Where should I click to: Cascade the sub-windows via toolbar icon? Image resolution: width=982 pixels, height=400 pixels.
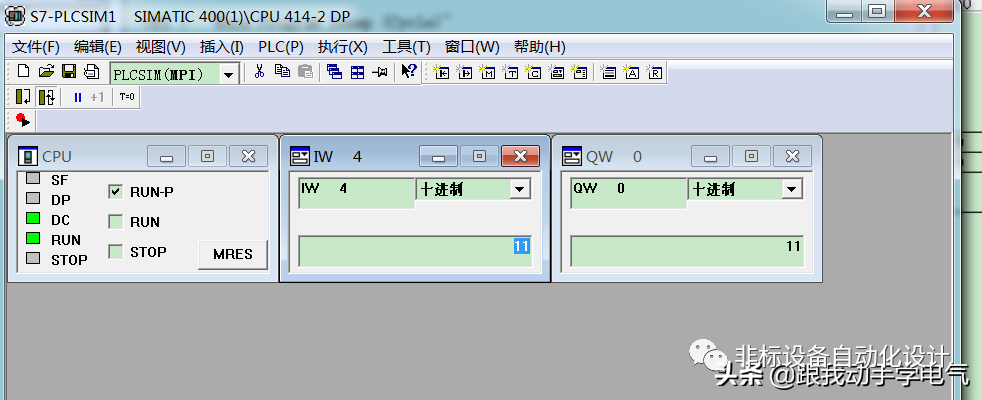[334, 72]
